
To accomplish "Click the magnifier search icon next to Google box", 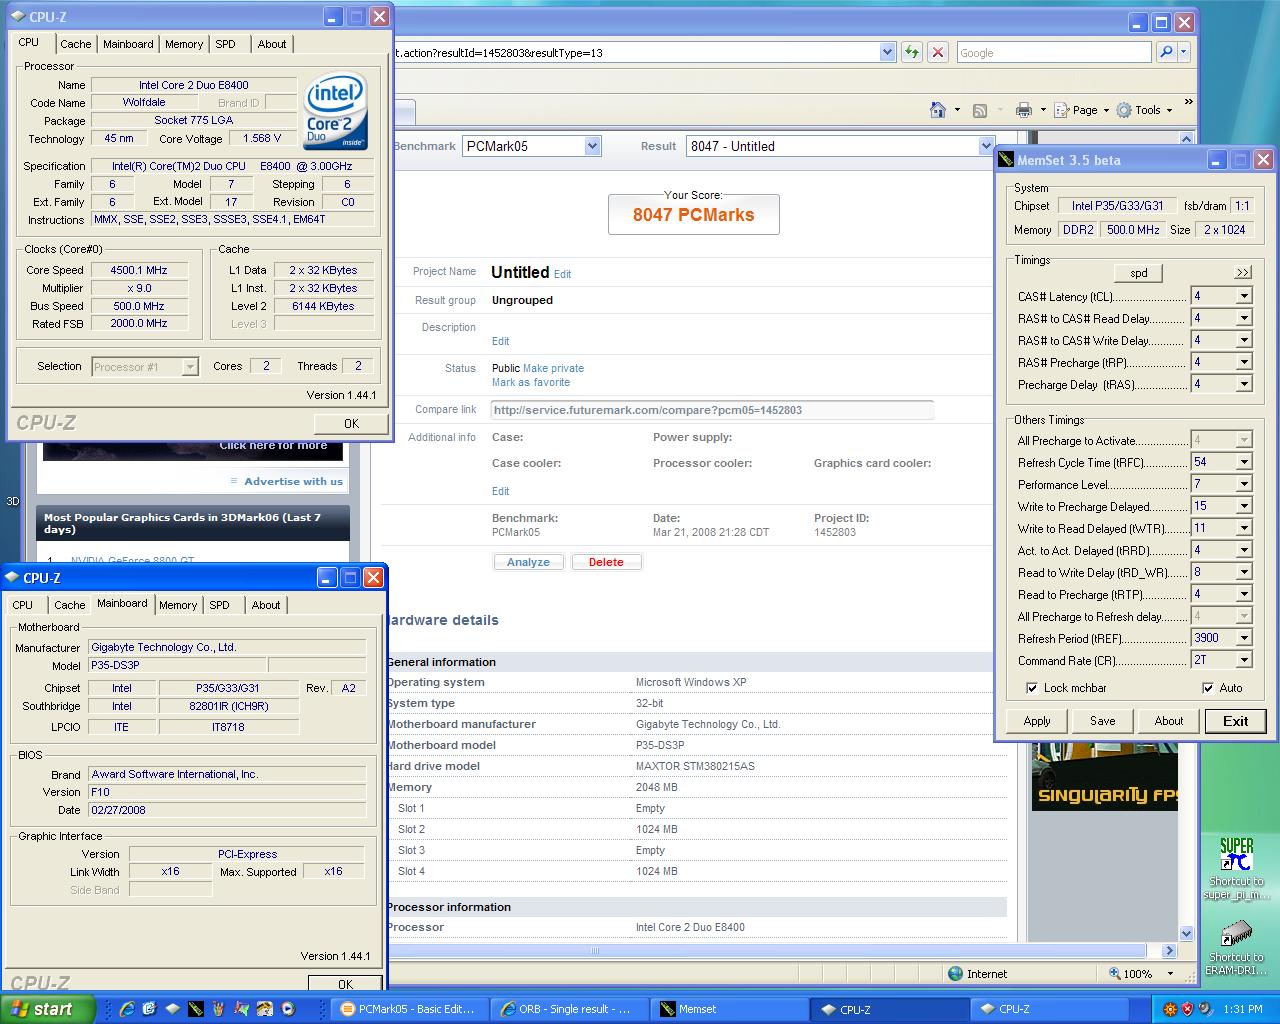I will (1166, 52).
